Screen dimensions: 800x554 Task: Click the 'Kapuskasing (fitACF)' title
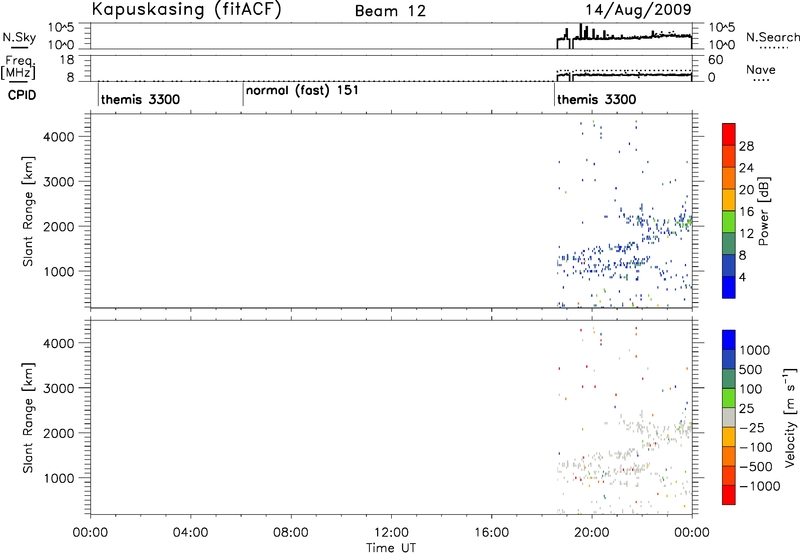(187, 9)
